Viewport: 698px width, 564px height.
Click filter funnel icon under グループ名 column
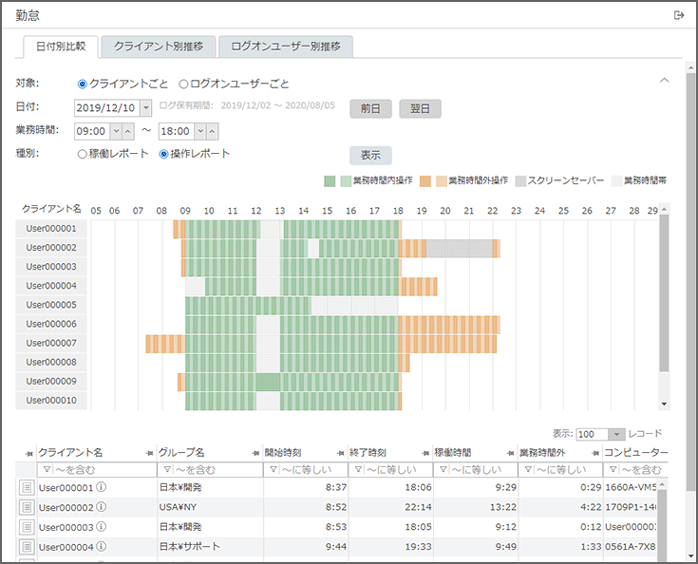point(167,470)
